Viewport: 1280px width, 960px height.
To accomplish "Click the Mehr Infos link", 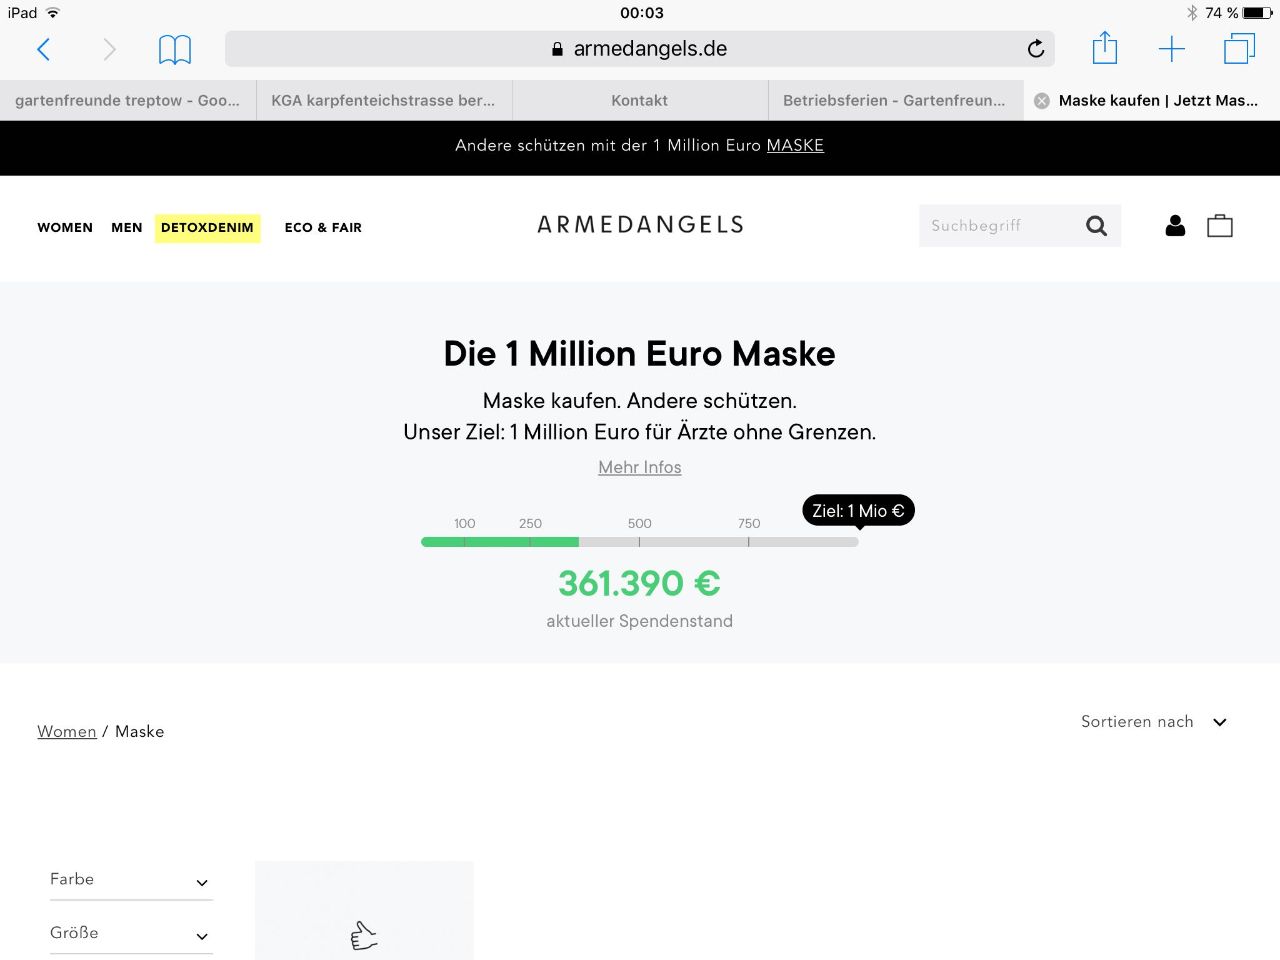I will 640,468.
